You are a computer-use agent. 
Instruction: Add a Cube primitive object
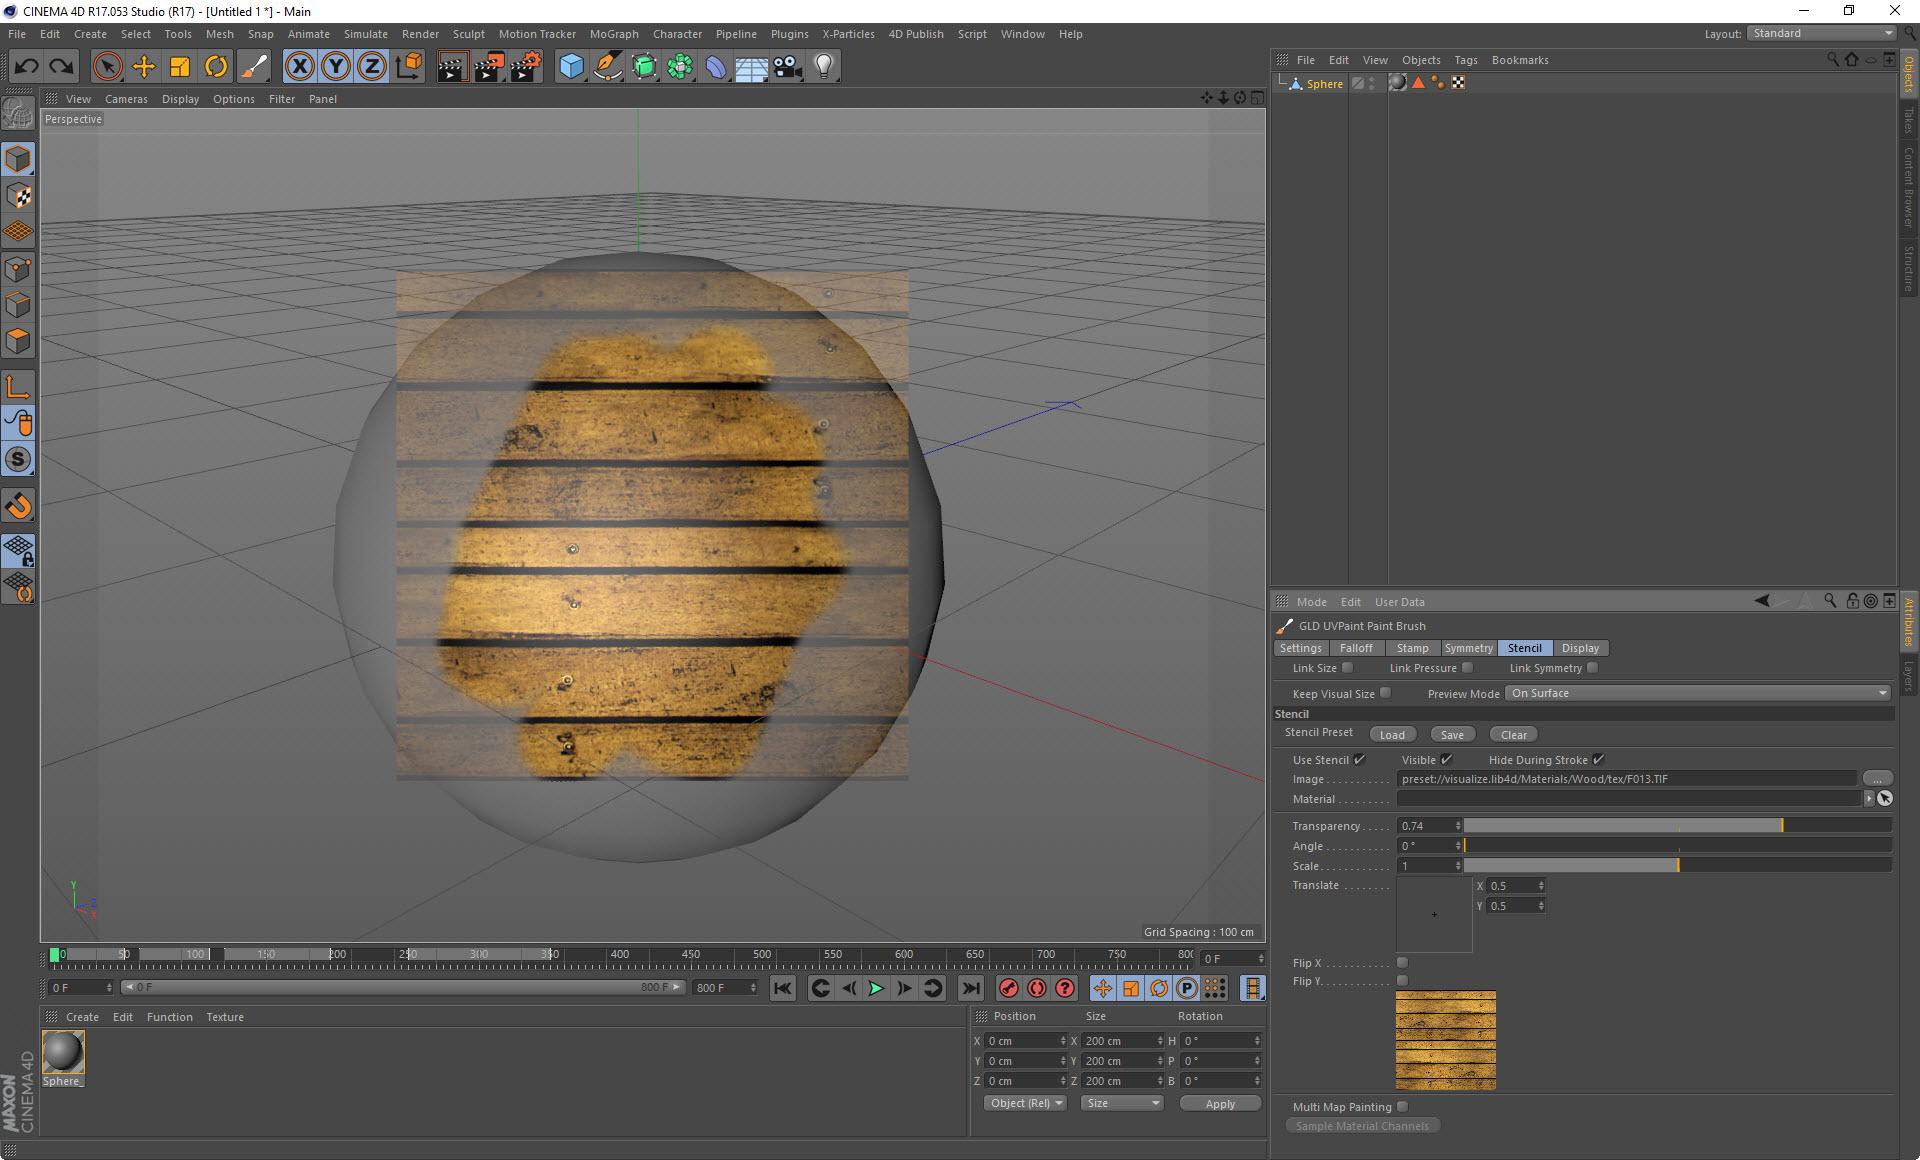tap(571, 66)
